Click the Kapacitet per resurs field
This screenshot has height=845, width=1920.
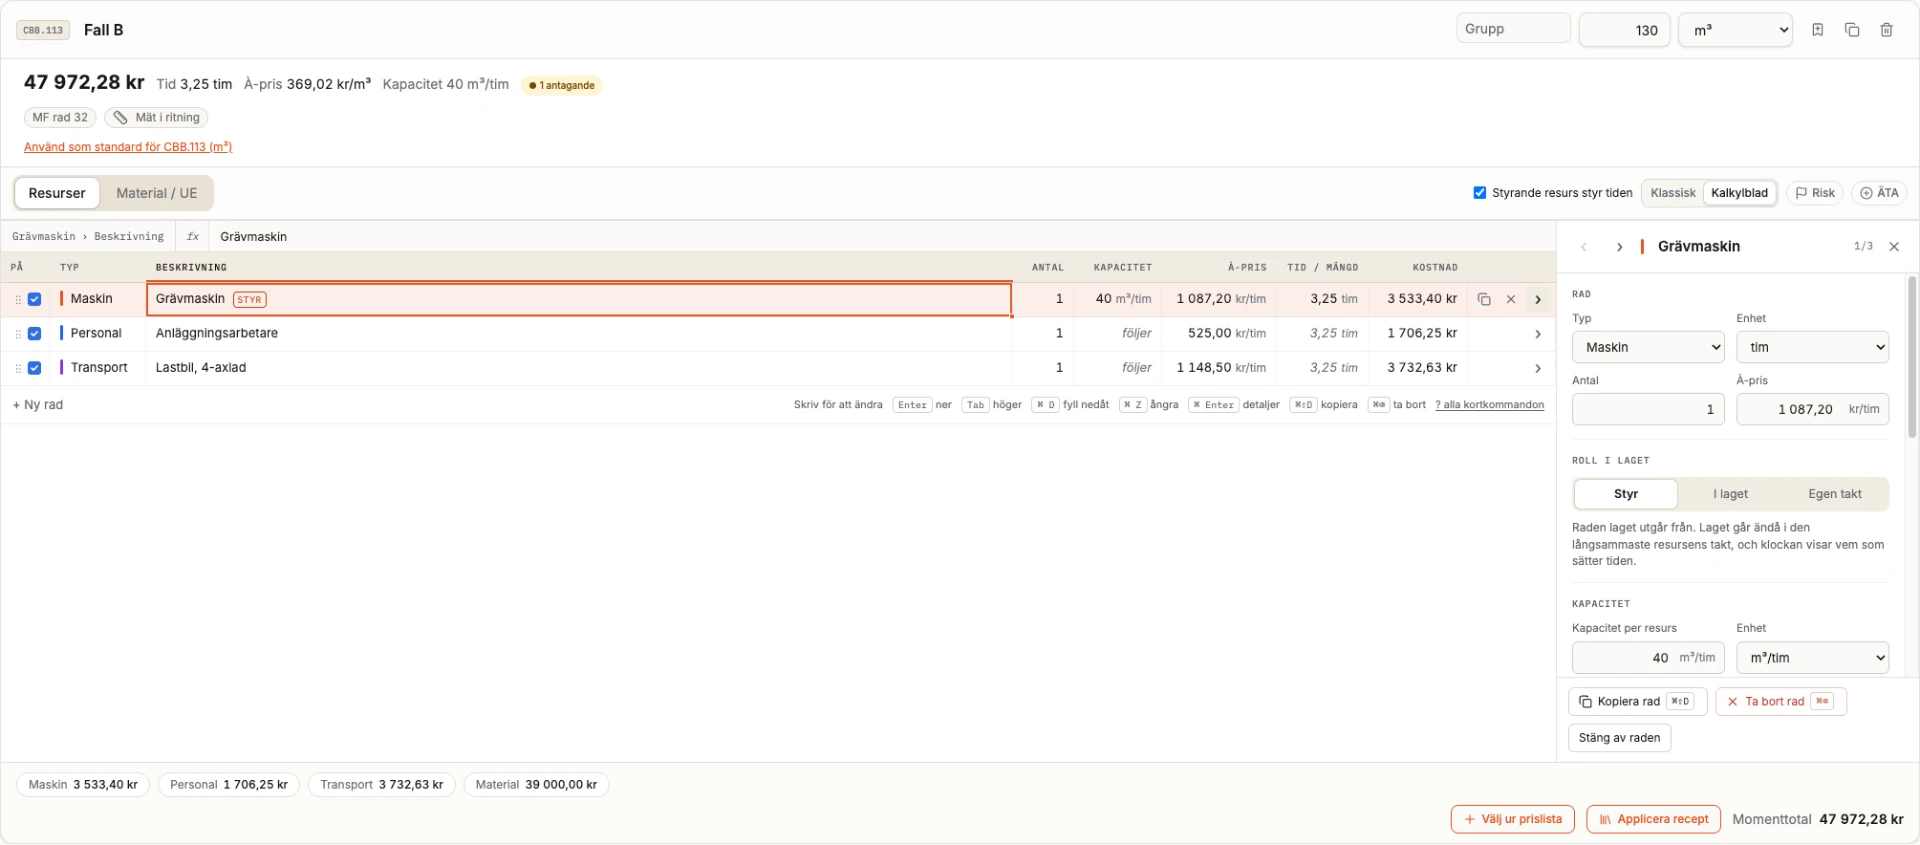pos(1648,658)
